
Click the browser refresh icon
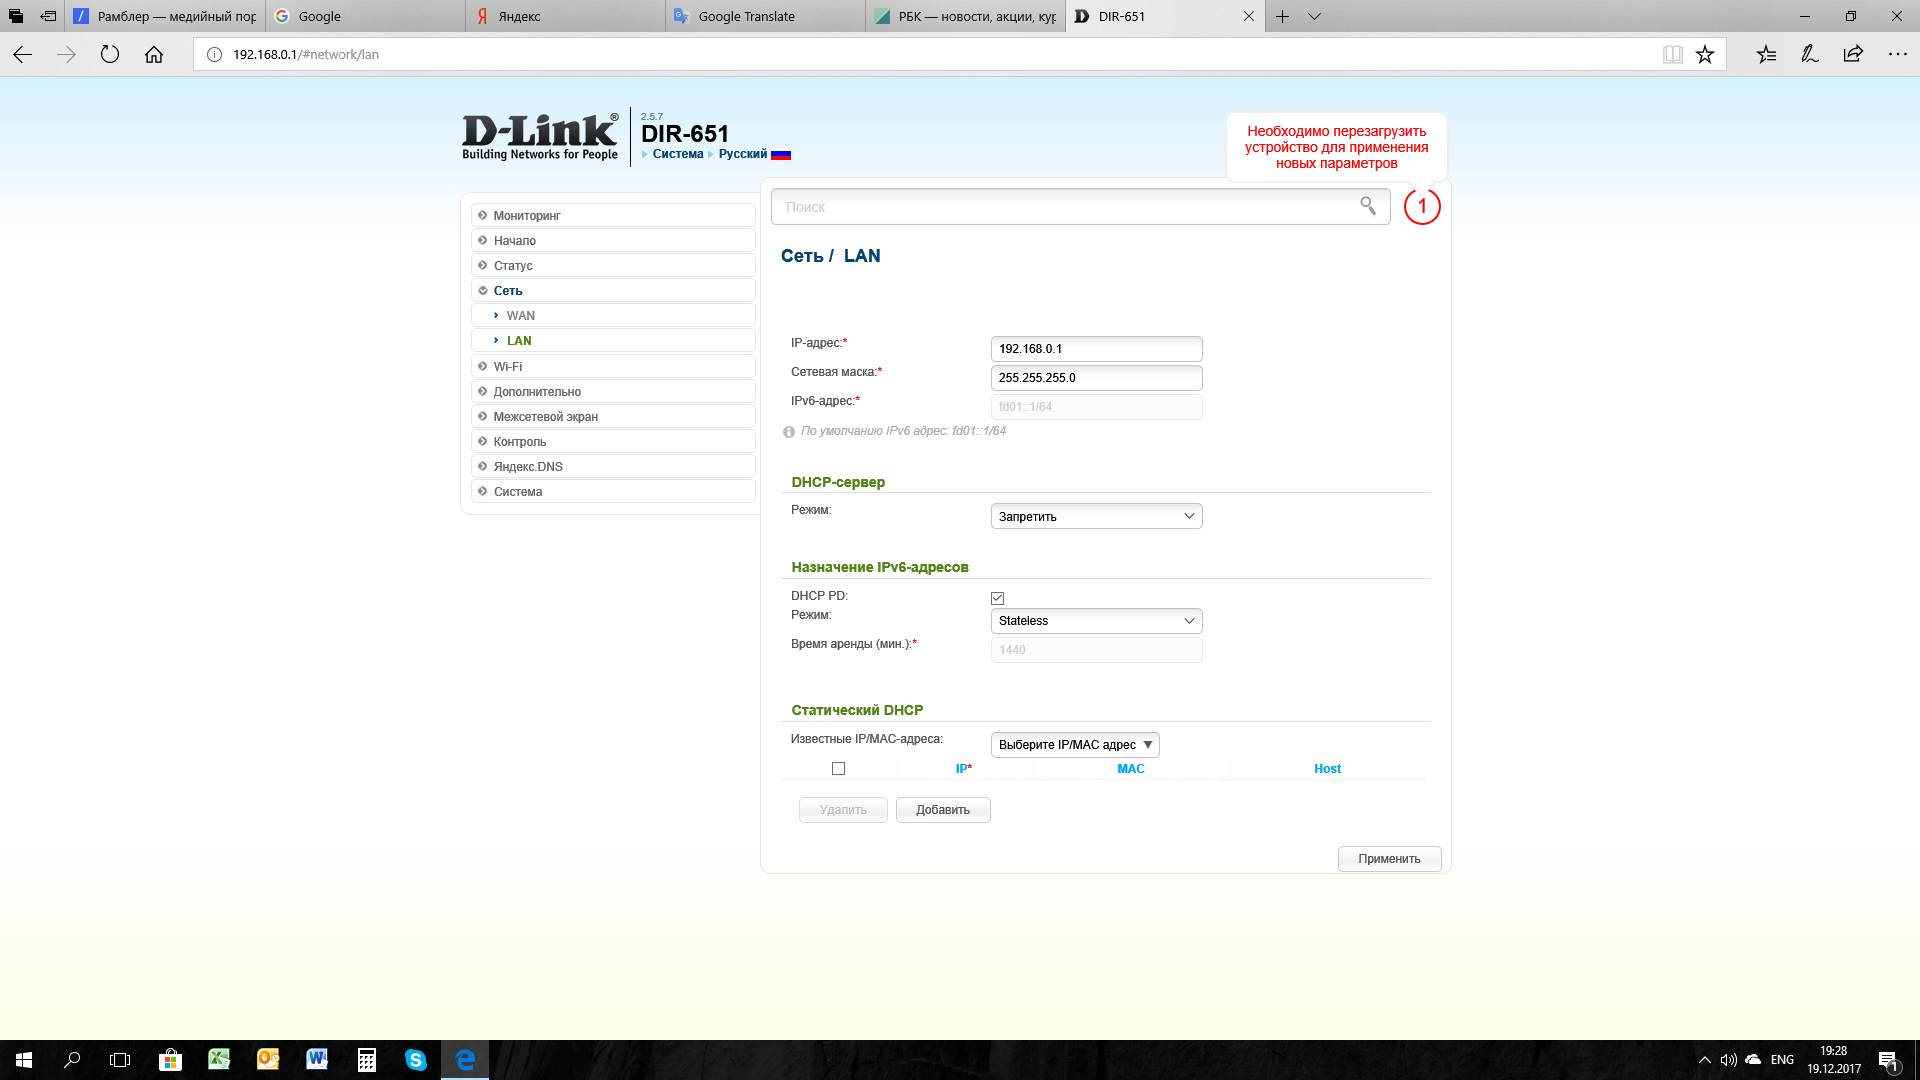coord(110,54)
